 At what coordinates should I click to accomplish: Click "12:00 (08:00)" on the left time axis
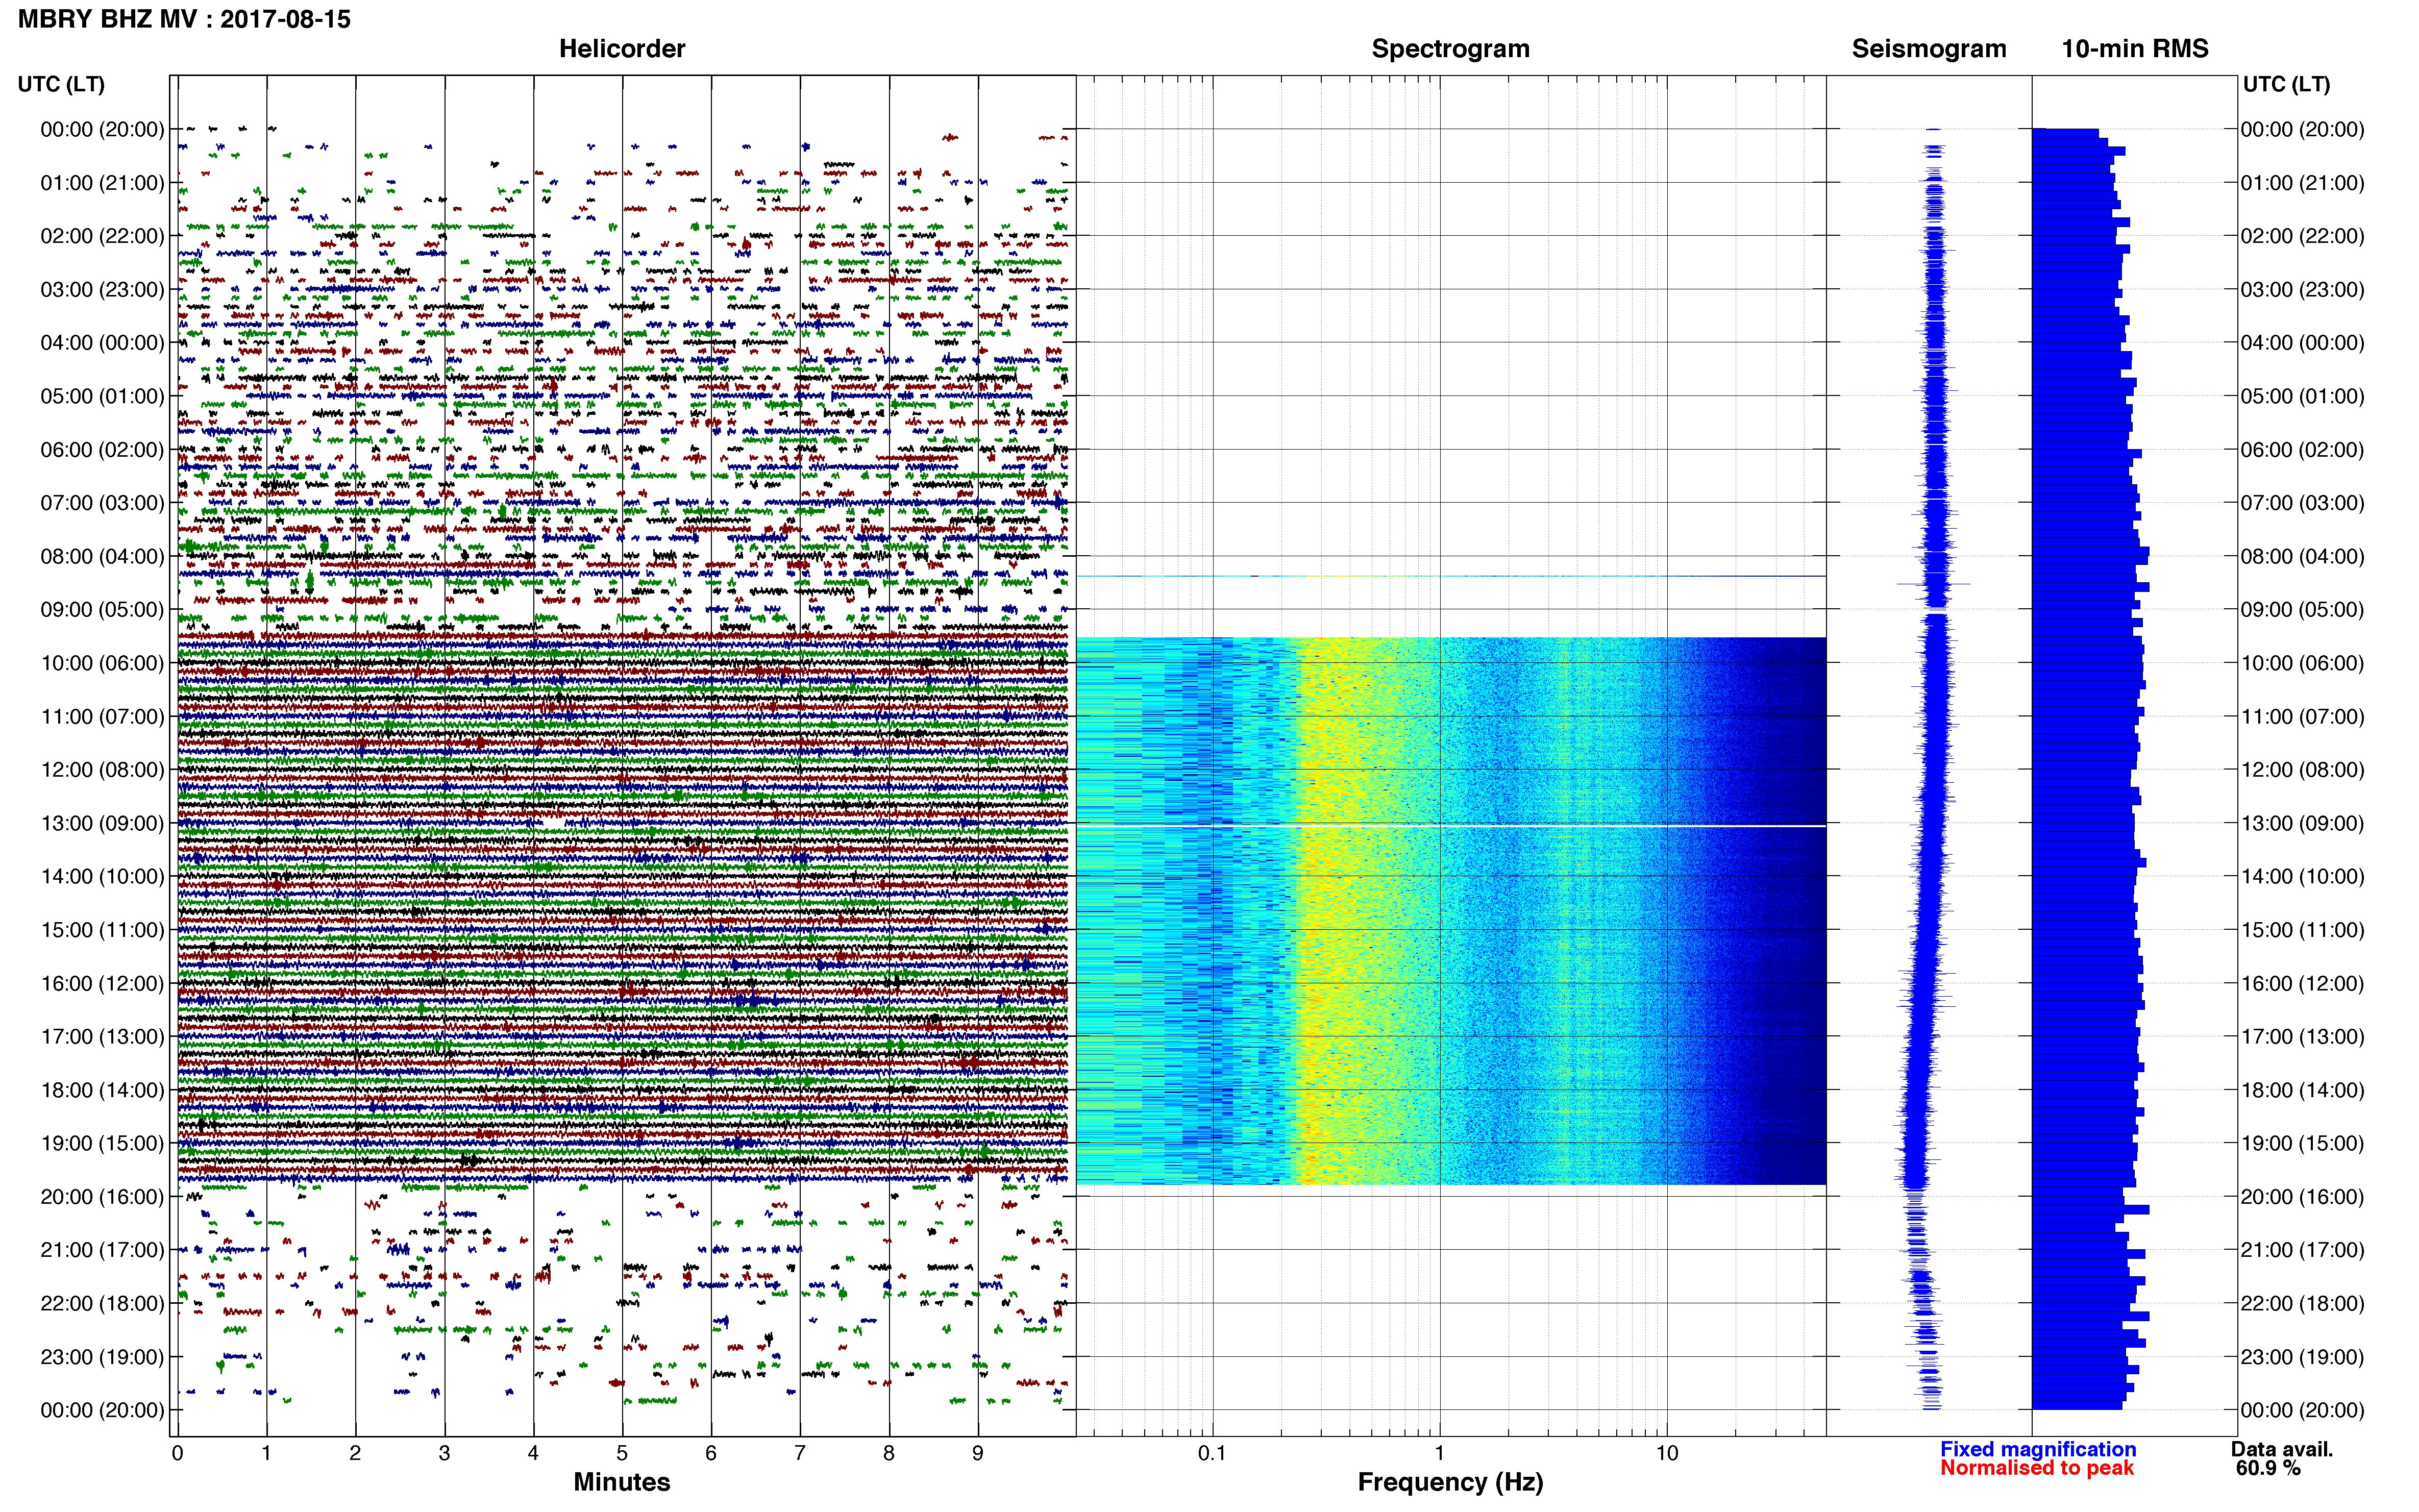click(x=102, y=770)
